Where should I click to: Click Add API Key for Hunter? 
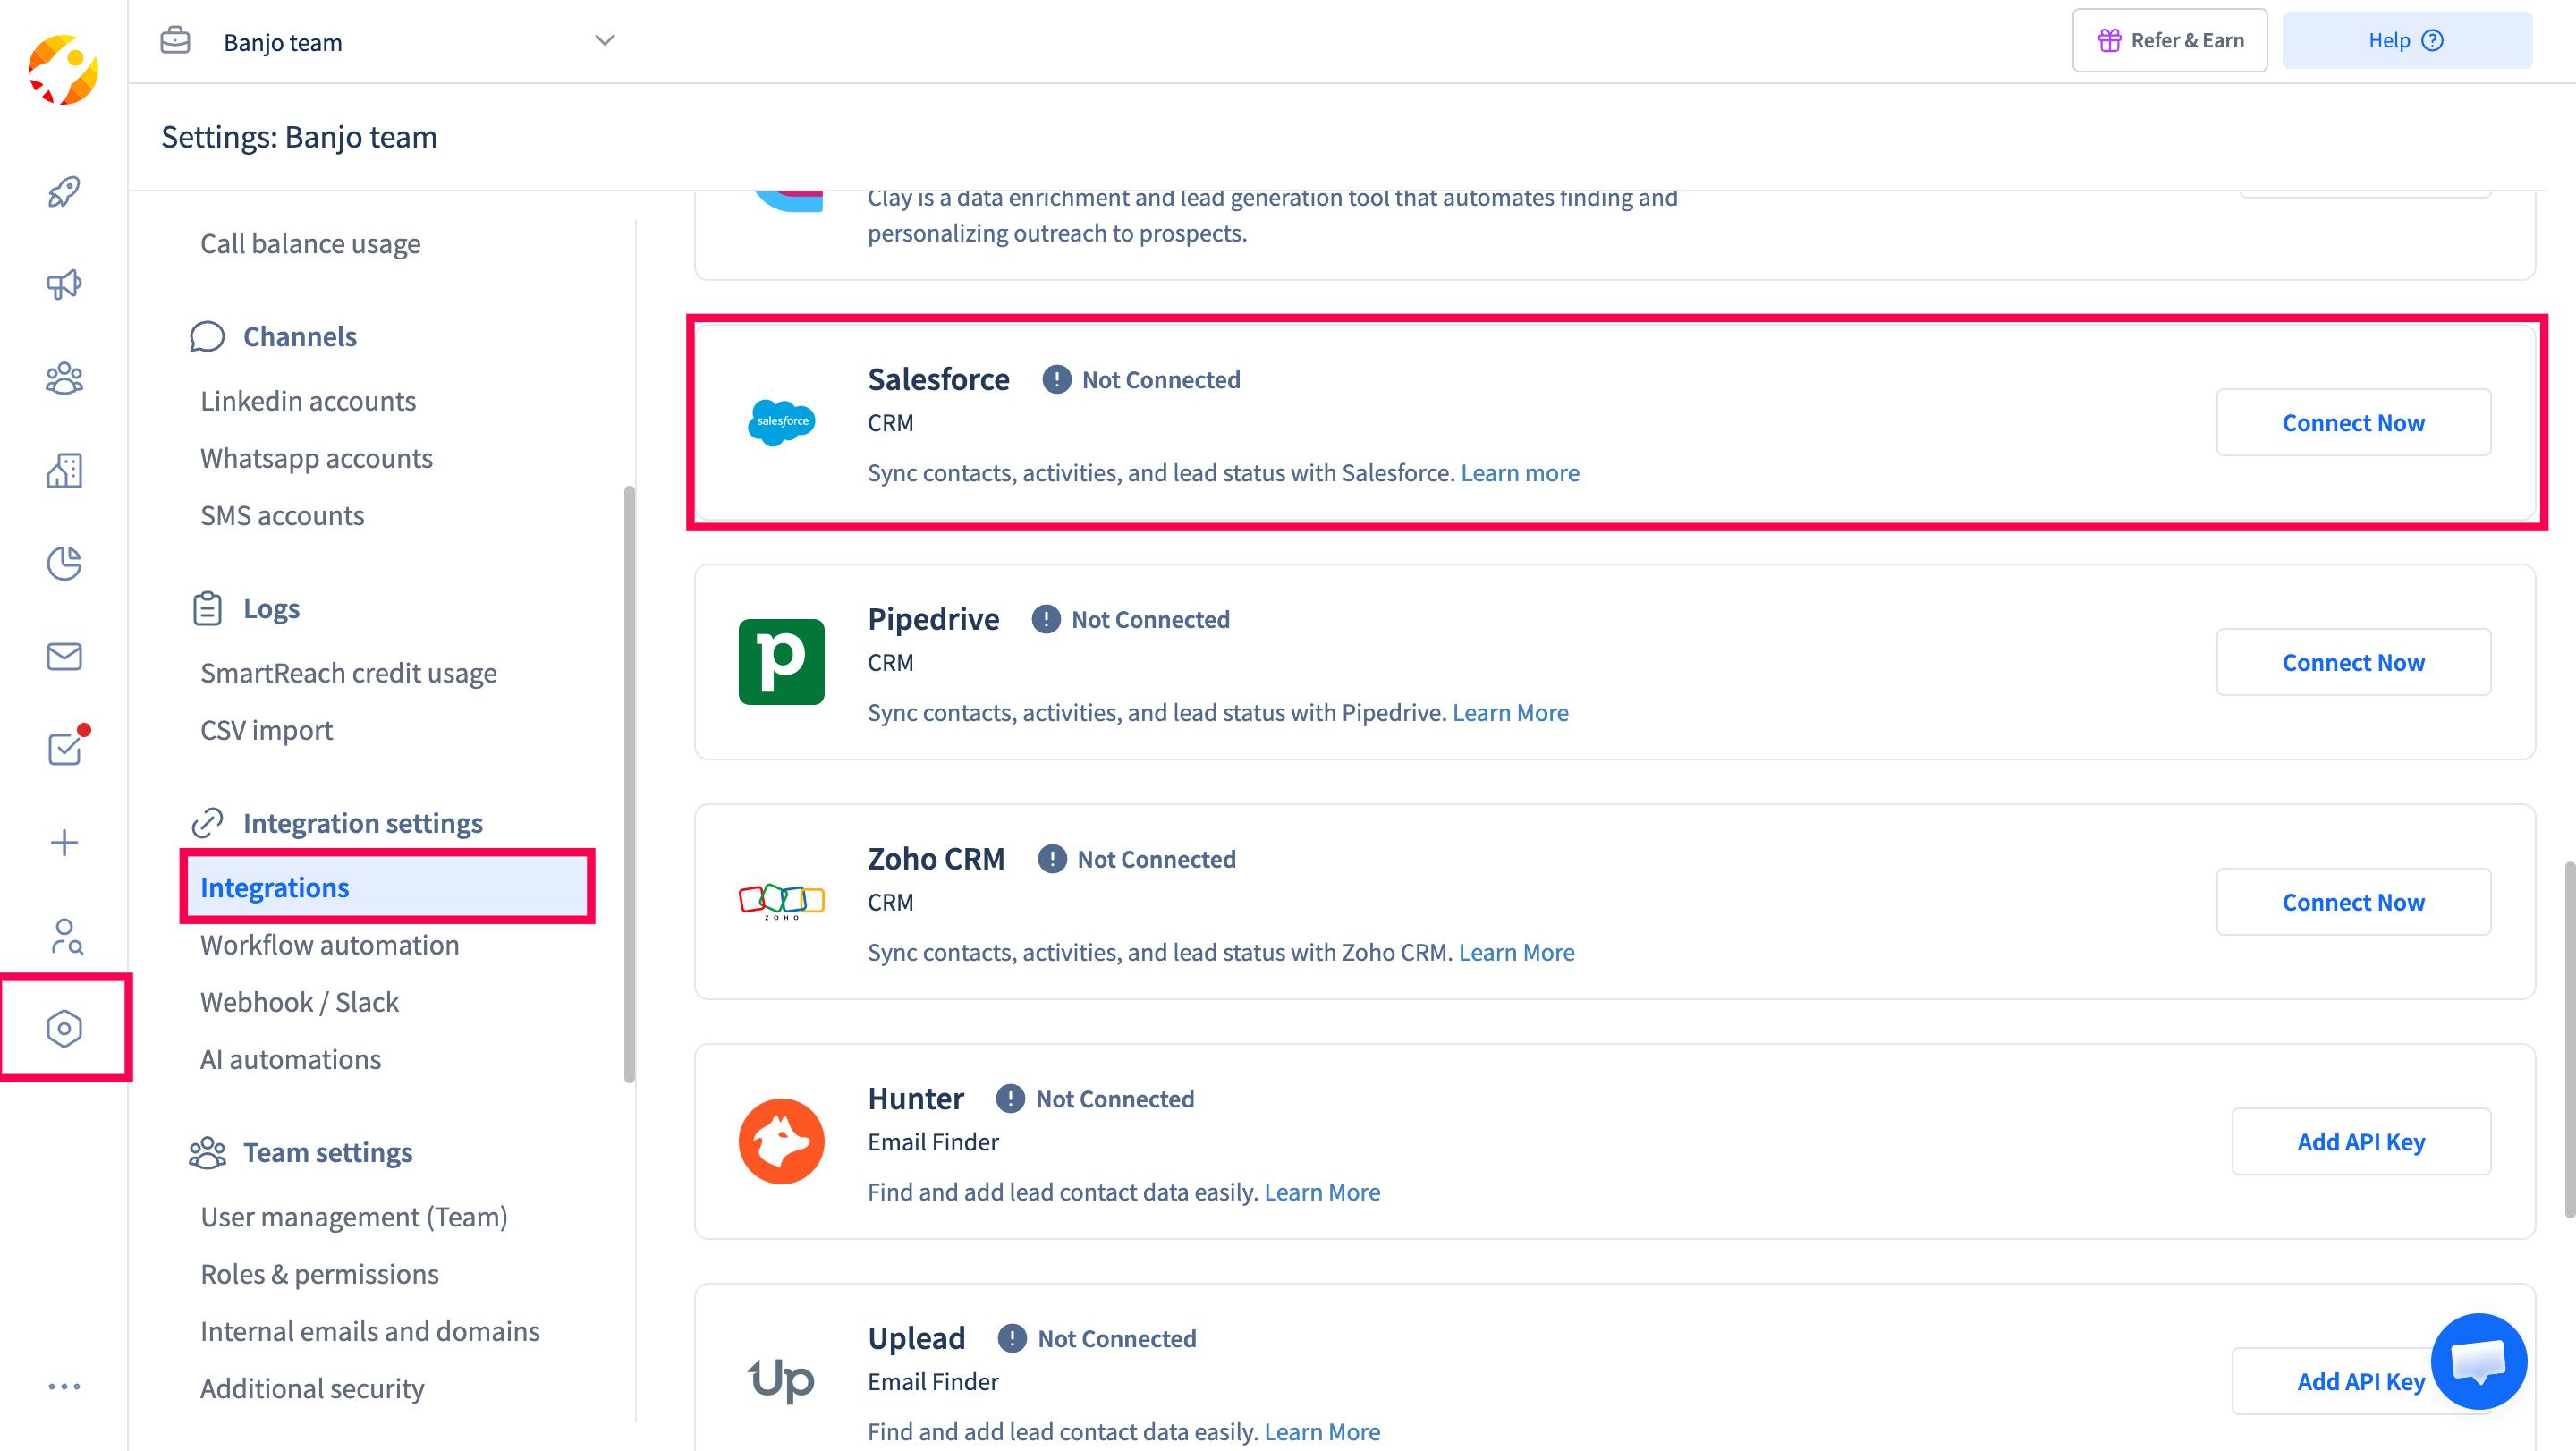pyautogui.click(x=2360, y=1142)
